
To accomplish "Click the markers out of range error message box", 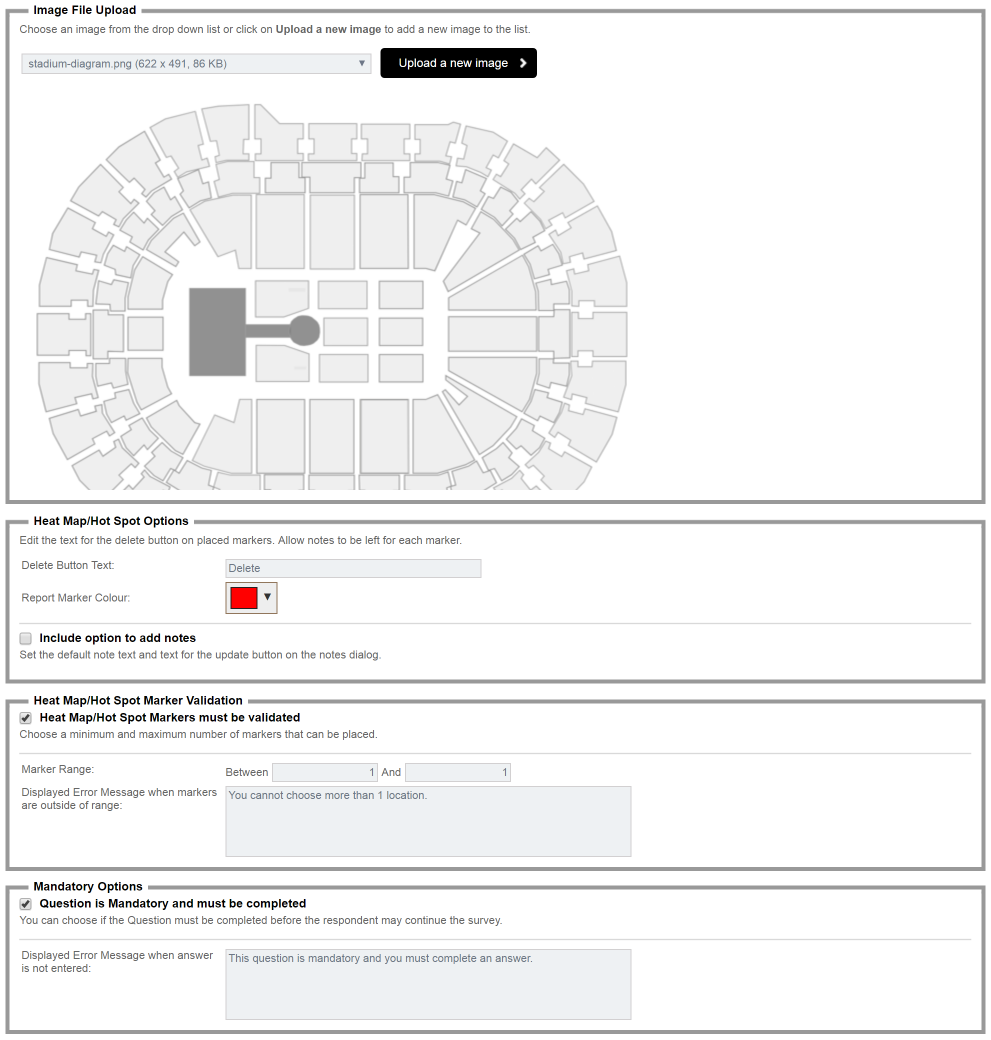I will pyautogui.click(x=428, y=821).
